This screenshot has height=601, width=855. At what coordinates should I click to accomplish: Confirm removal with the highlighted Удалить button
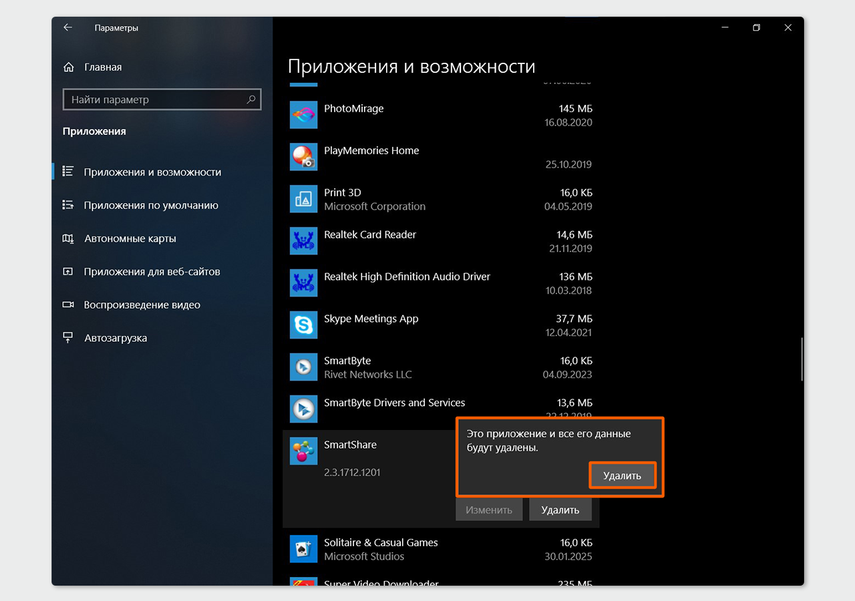pyautogui.click(x=622, y=475)
